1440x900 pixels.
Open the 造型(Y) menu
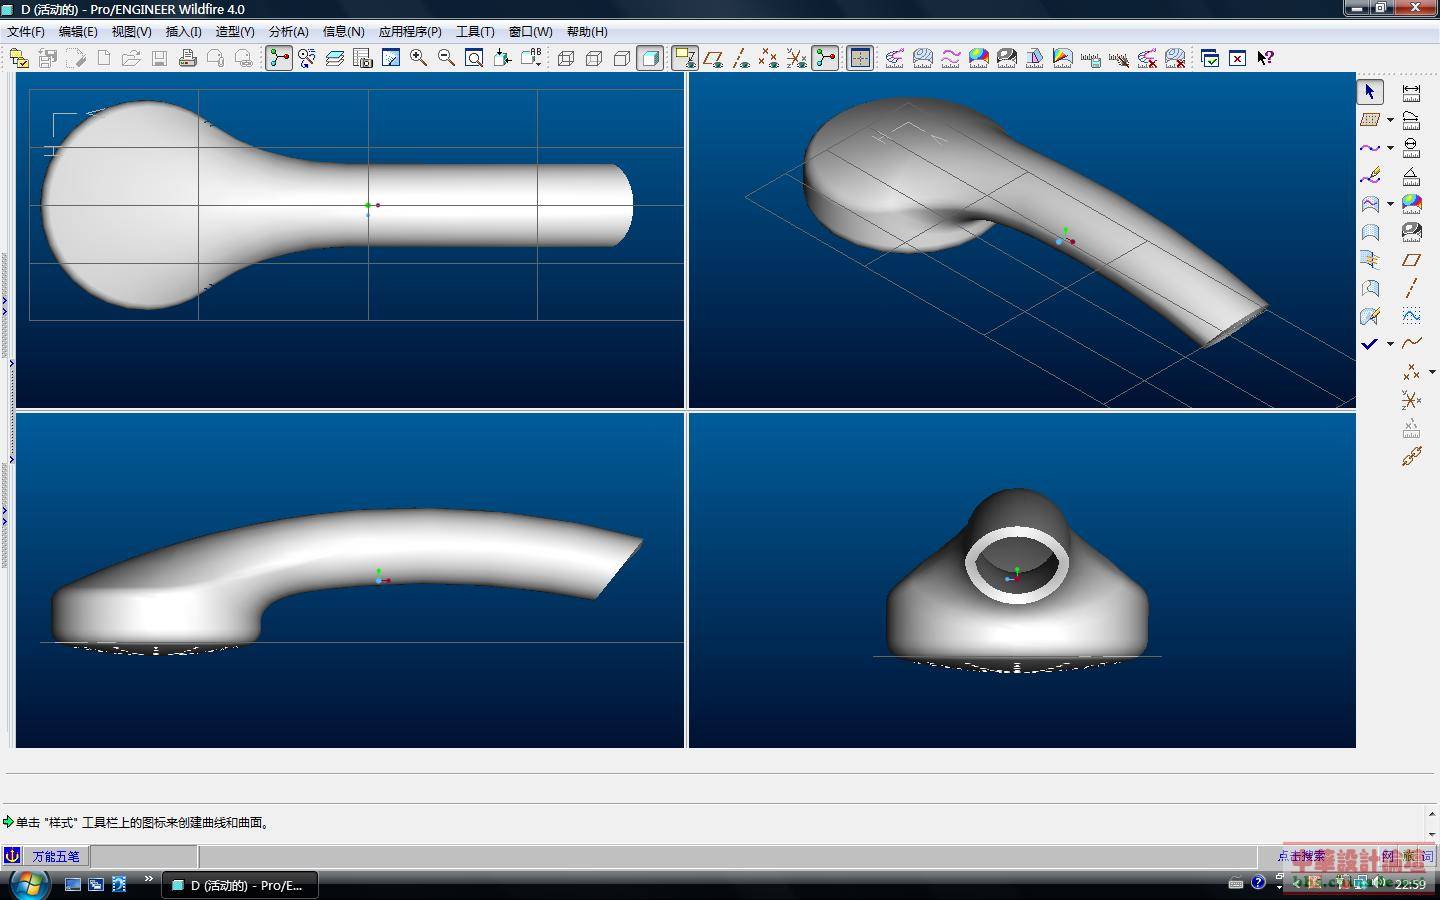coord(235,31)
